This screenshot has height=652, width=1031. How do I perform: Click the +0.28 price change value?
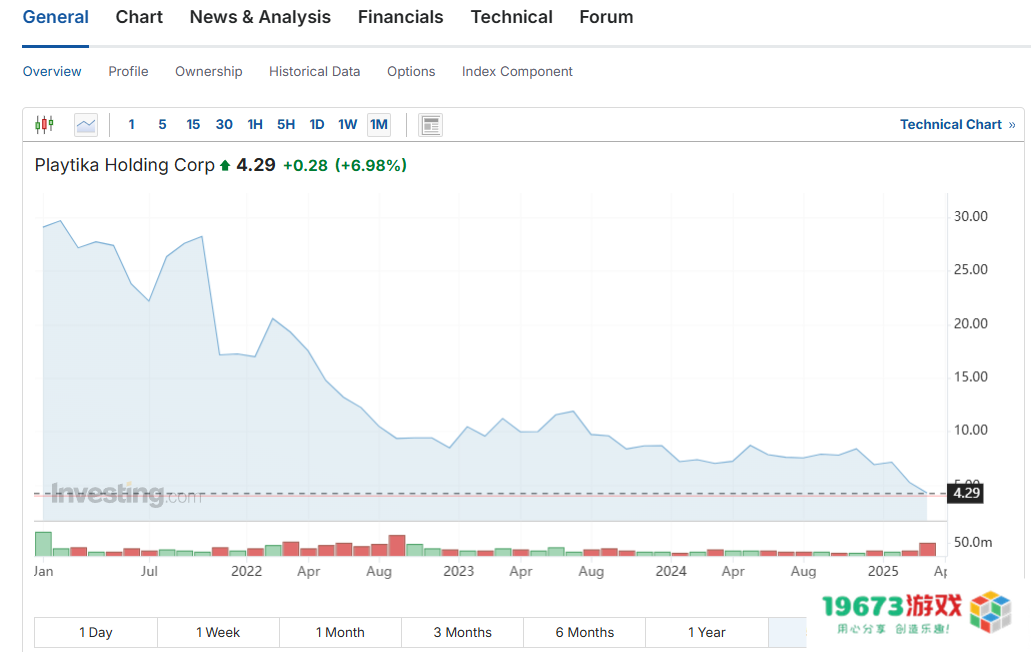pos(305,166)
